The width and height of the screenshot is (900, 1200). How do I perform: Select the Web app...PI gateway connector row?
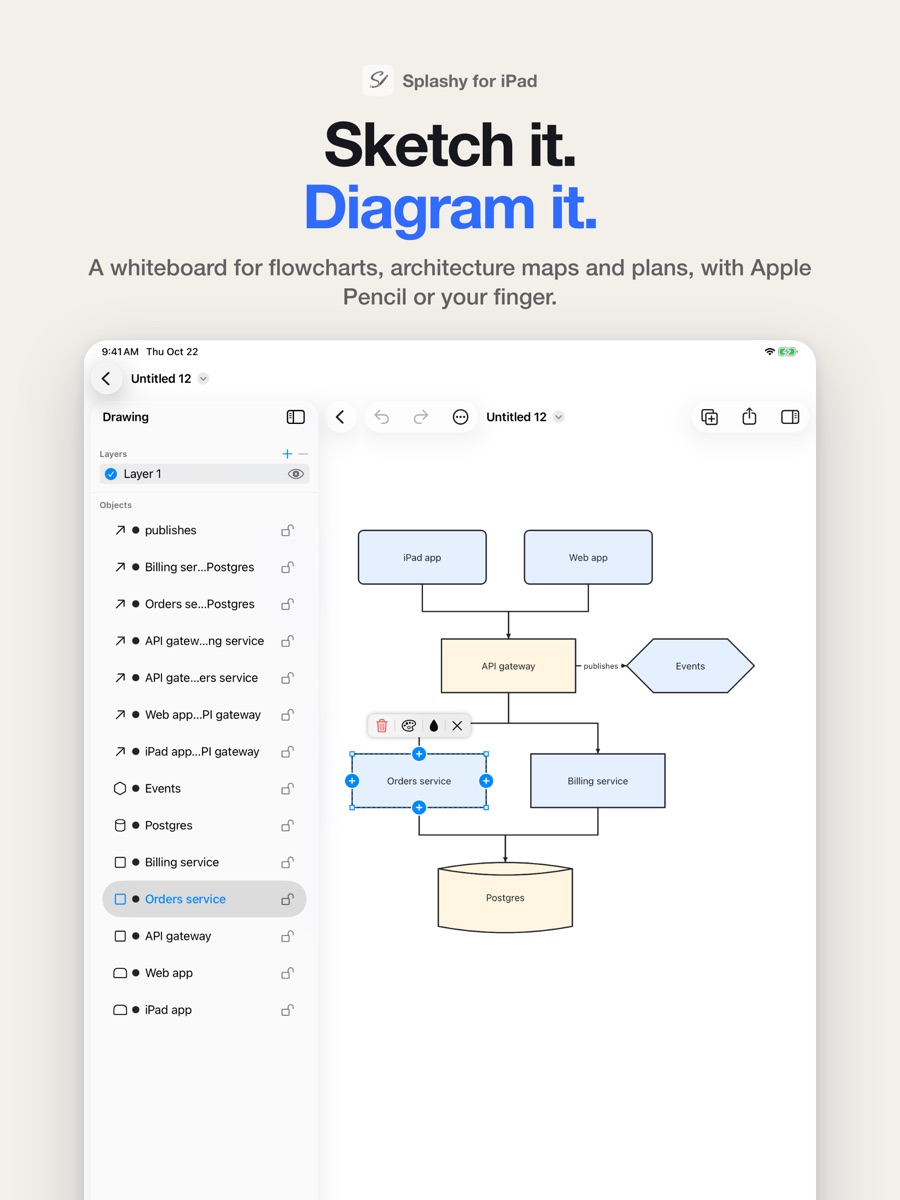point(205,715)
